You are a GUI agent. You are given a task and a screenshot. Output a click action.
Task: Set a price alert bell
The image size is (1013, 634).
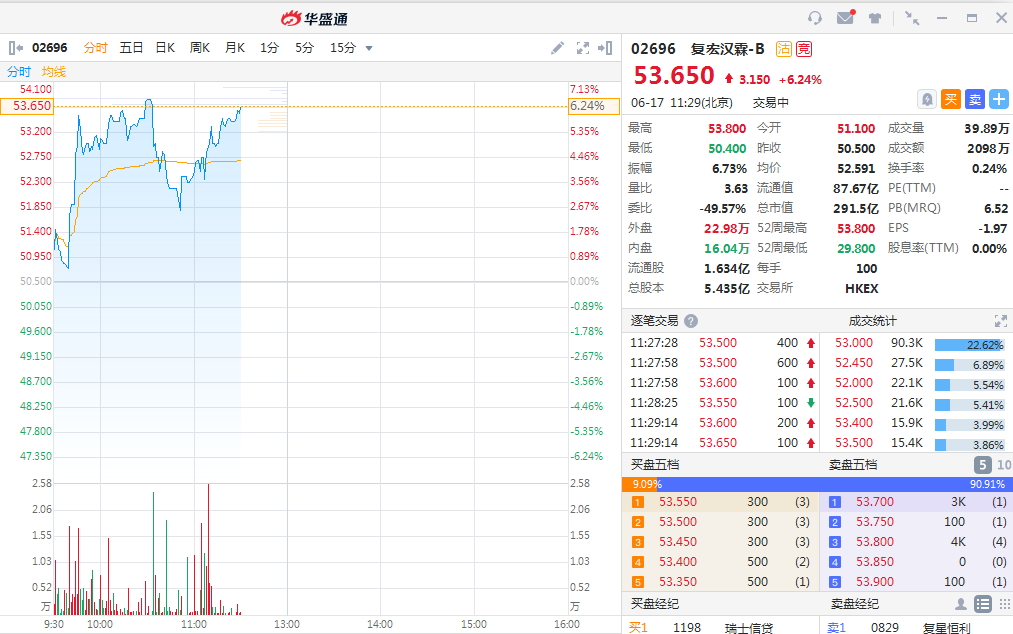[x=927, y=100]
